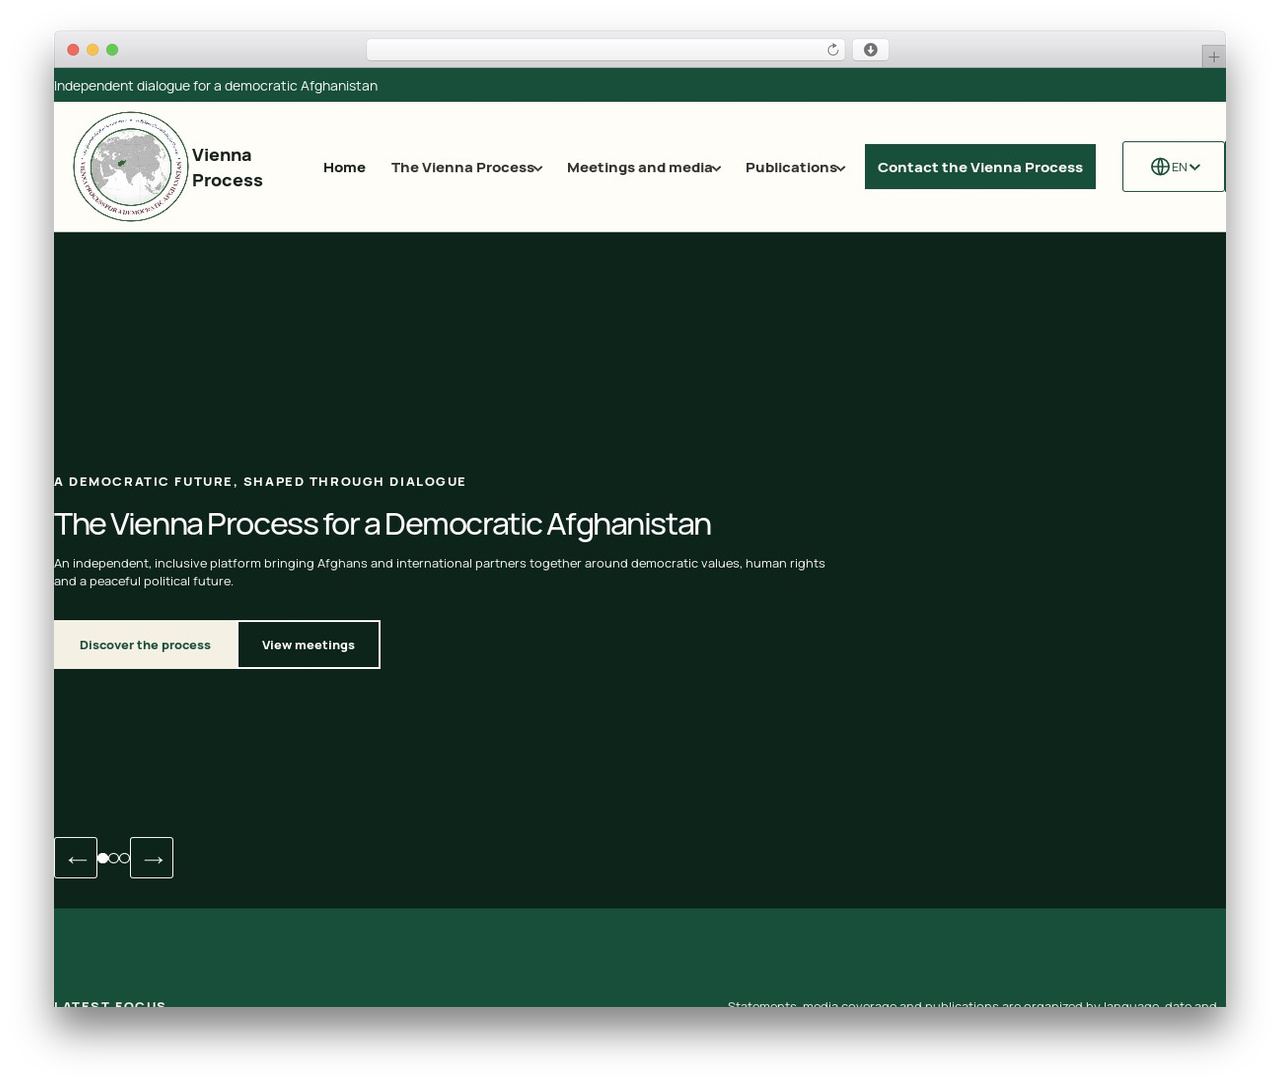Go to previous slide with left arrow
The height and width of the screenshot is (1084, 1280).
[x=76, y=858]
